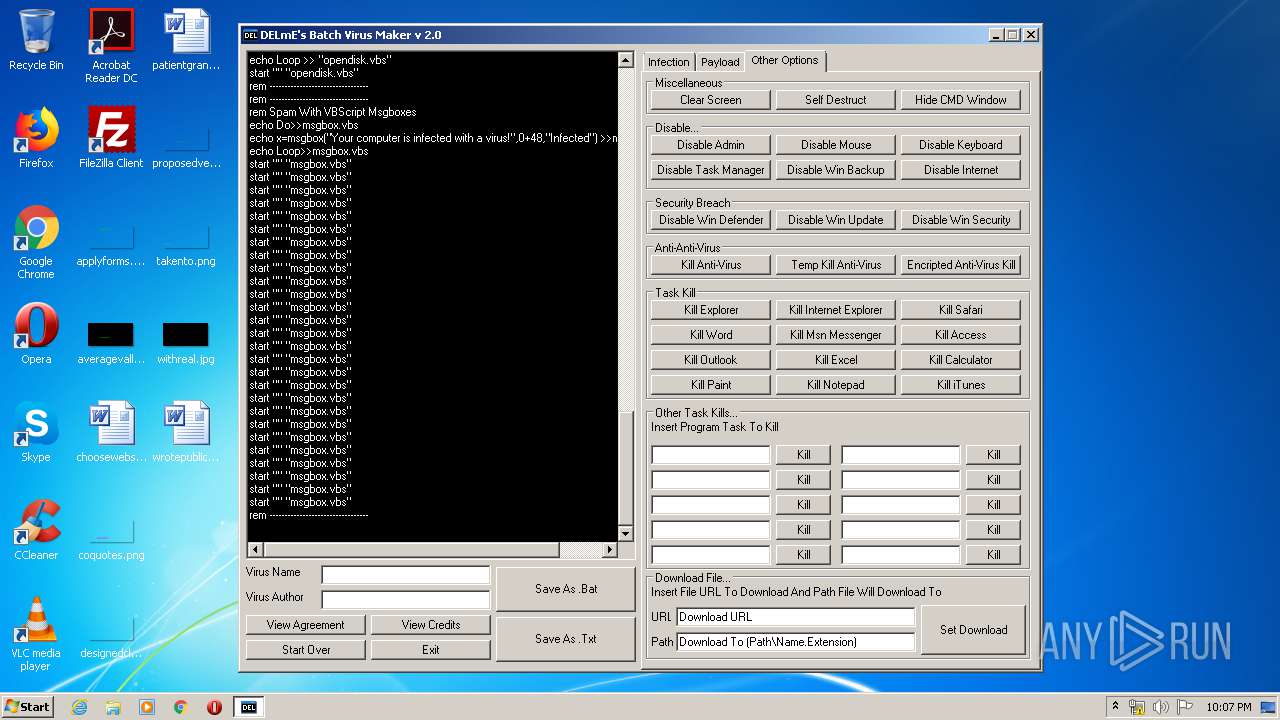Screen dimensions: 1280x720
Task: Switch to the Payload tab
Action: (x=720, y=62)
